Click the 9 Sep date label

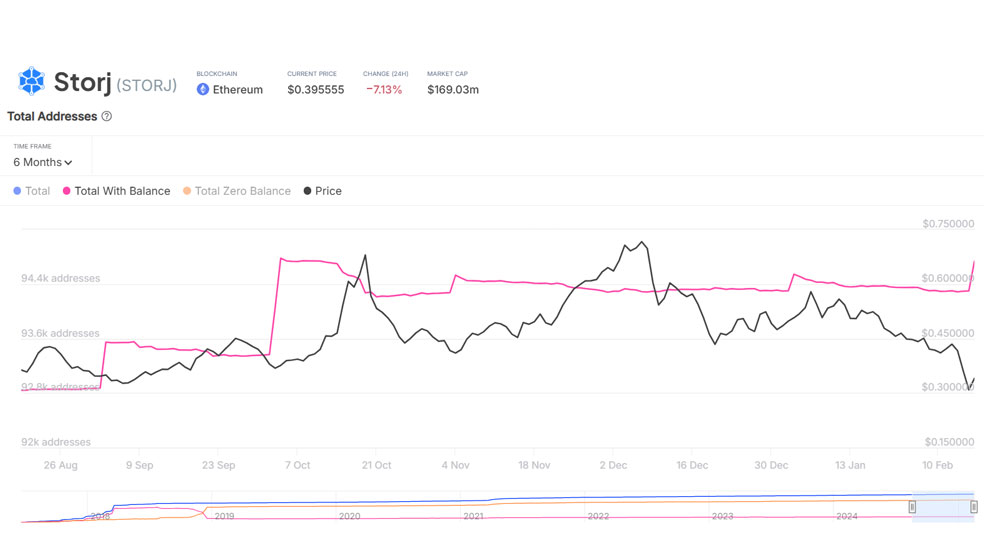click(139, 465)
